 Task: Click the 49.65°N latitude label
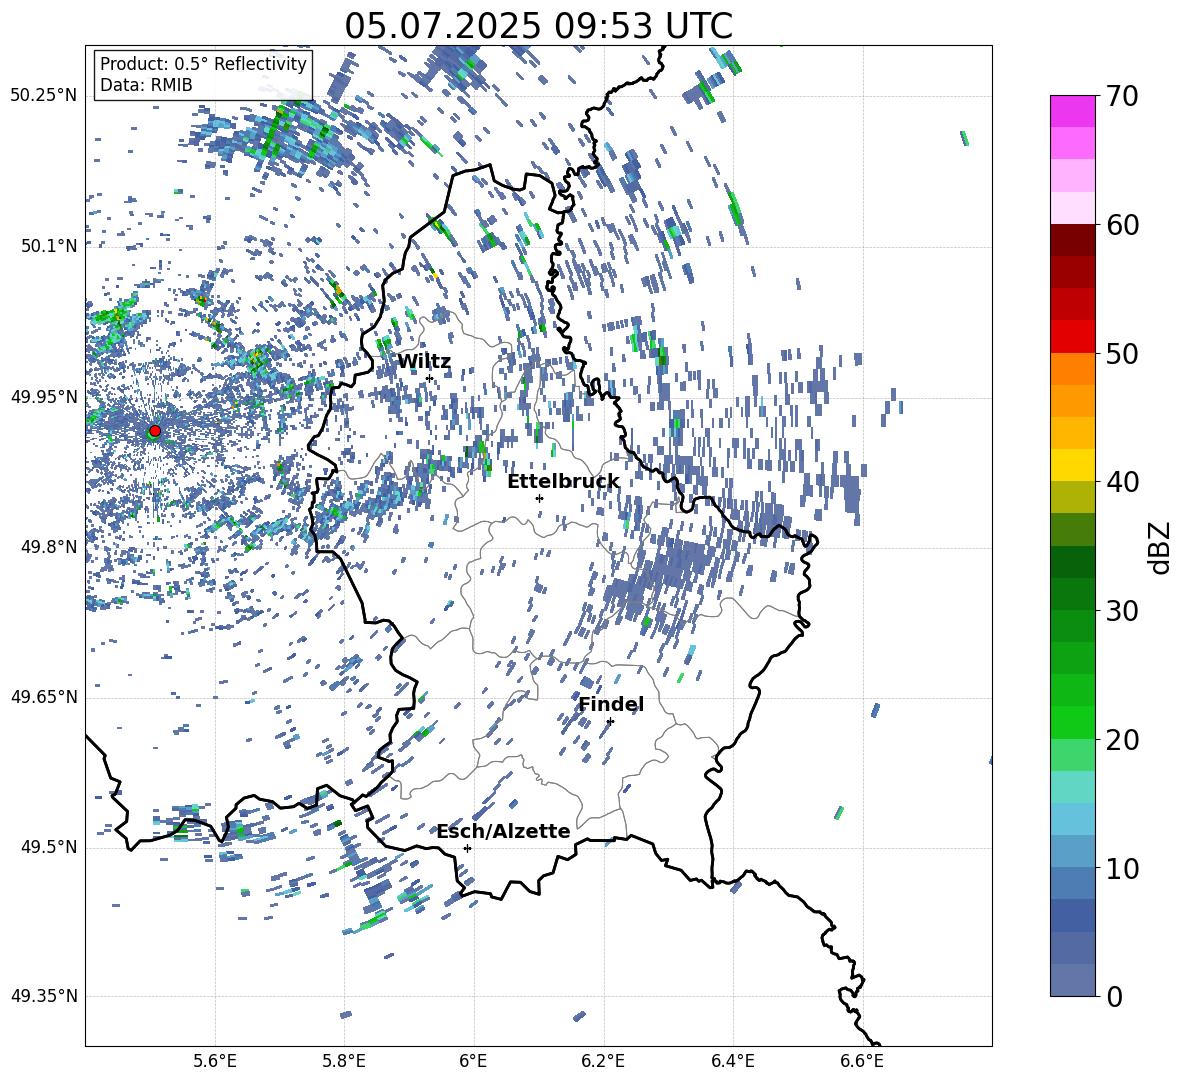pyautogui.click(x=44, y=697)
